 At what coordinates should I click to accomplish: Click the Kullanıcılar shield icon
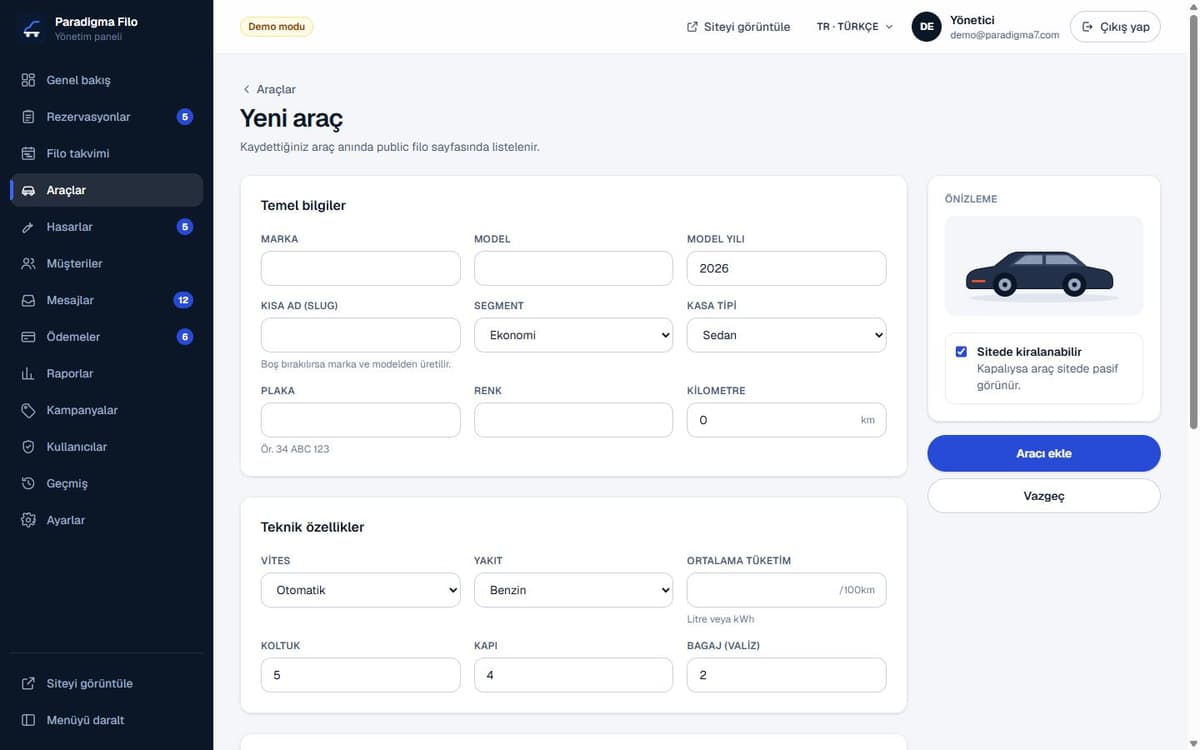pos(28,447)
